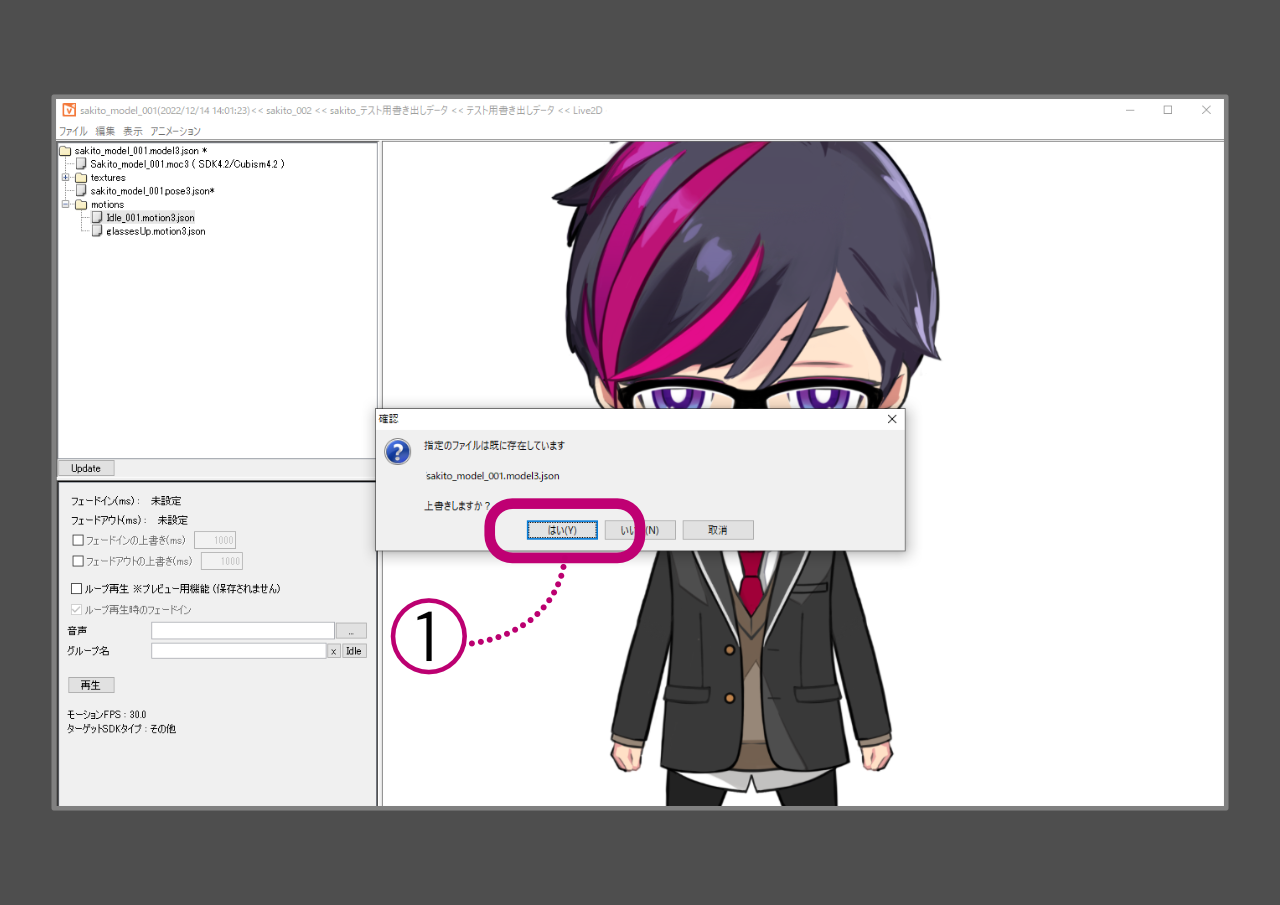This screenshot has width=1280, height=905.
Task: Click the 指定のファイルは既に存在しています message
Action: pyautogui.click(x=494, y=445)
